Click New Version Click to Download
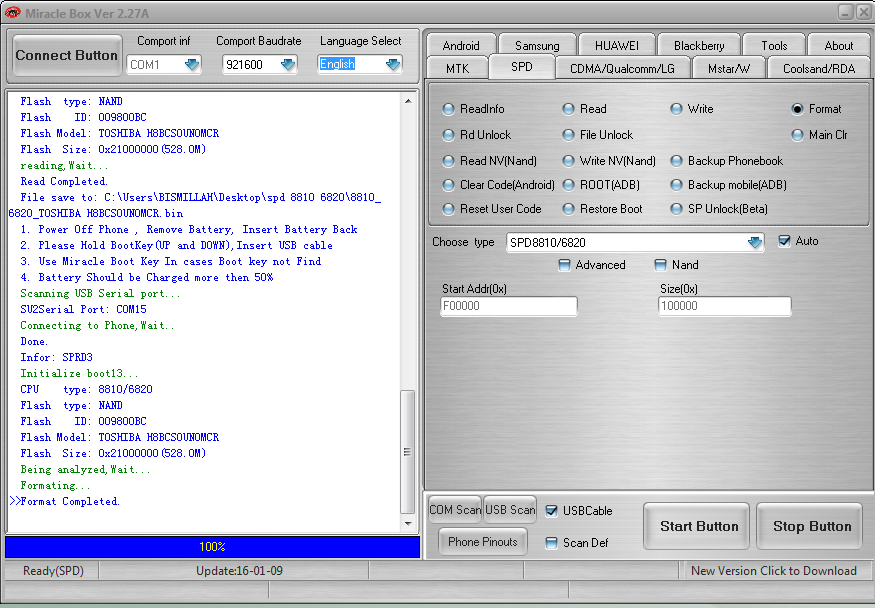 [x=773, y=571]
